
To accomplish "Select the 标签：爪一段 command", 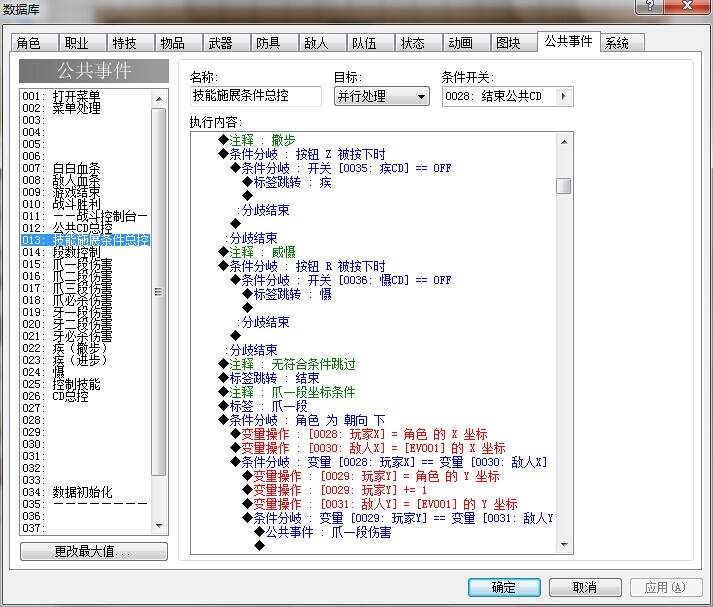I will [x=263, y=406].
